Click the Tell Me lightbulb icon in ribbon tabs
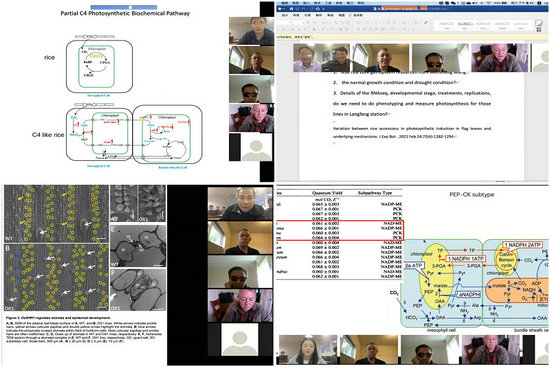This screenshot has width=550, height=367. pyautogui.click(x=350, y=15)
